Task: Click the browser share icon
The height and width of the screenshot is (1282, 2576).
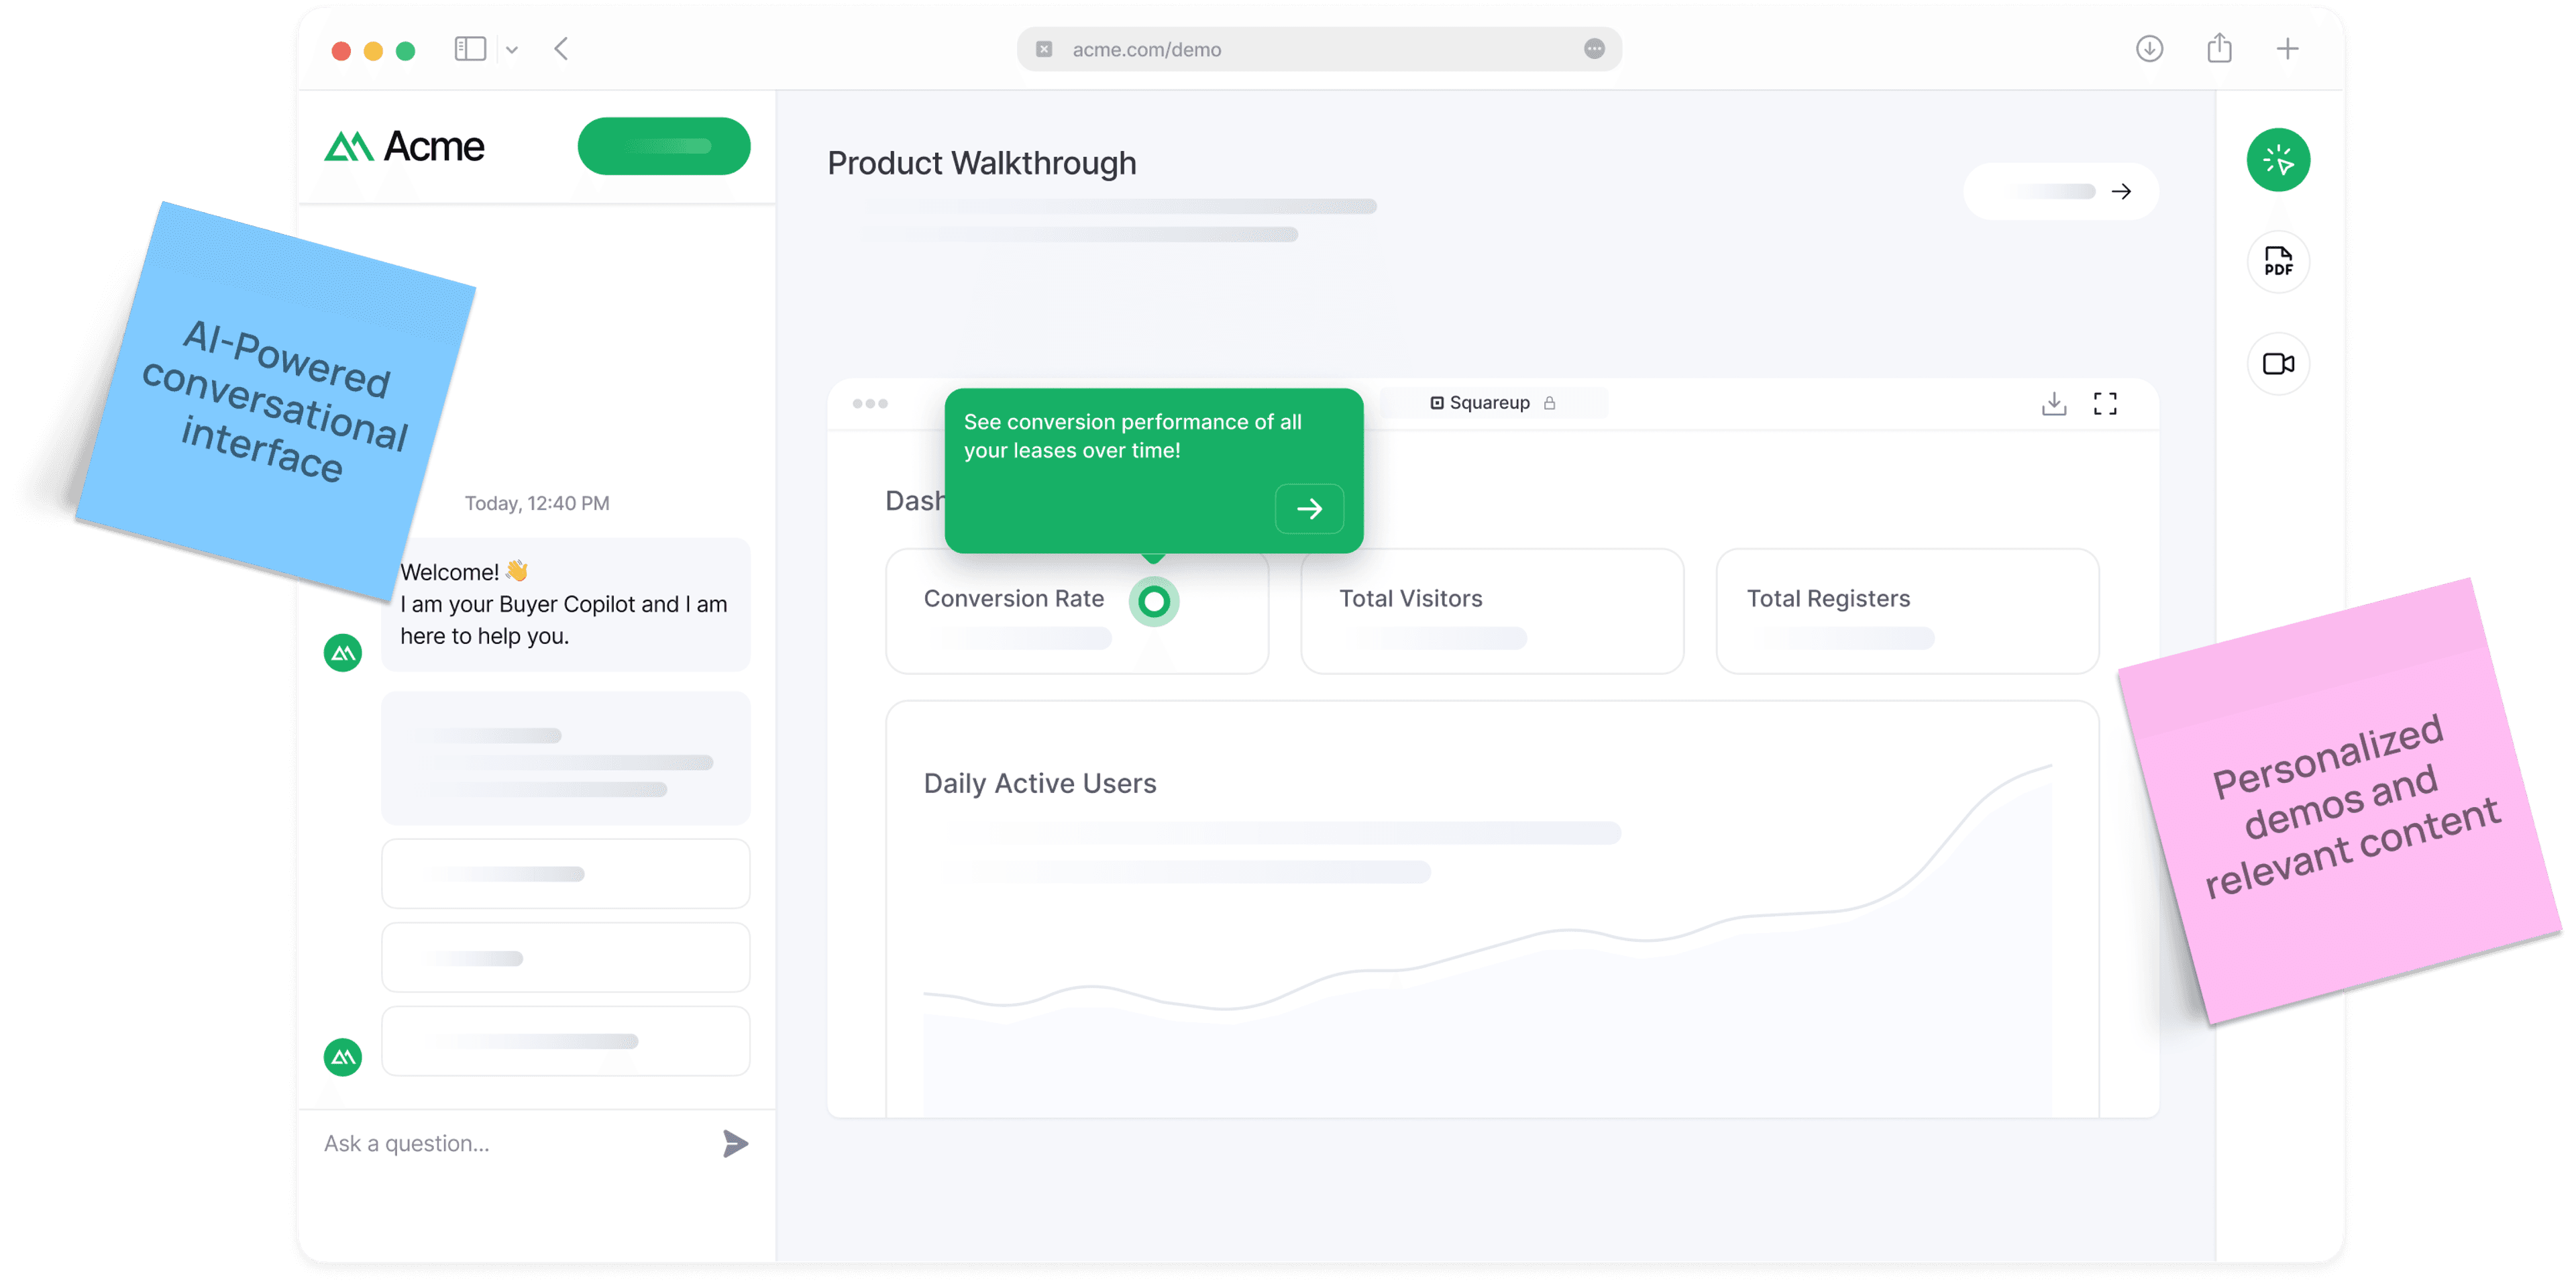Action: click(2219, 47)
